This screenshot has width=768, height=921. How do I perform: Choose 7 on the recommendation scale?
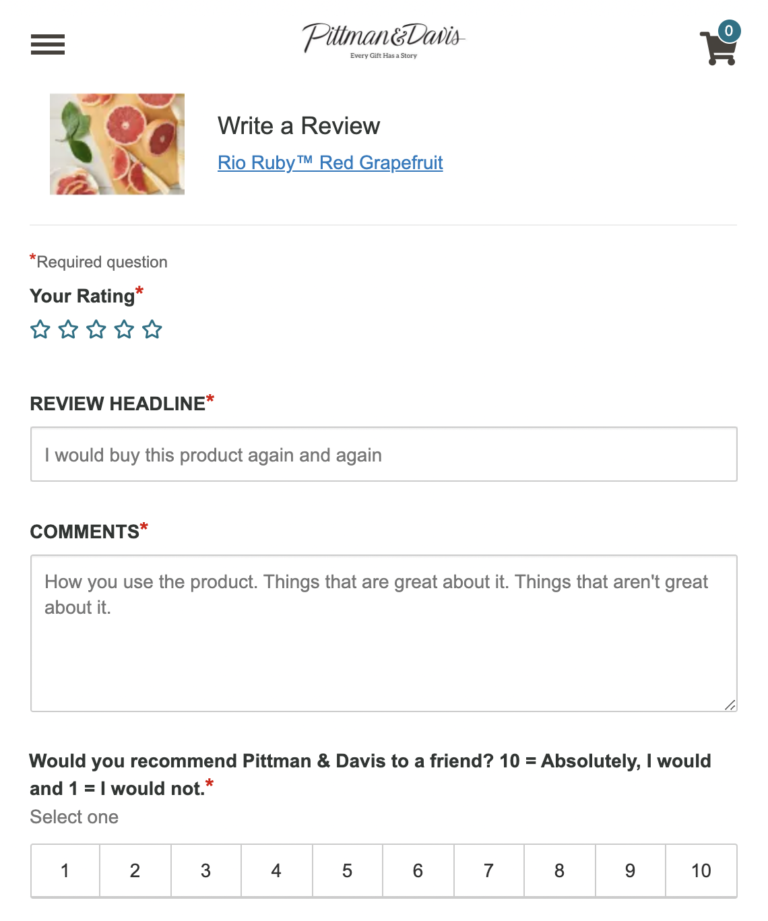click(x=488, y=870)
